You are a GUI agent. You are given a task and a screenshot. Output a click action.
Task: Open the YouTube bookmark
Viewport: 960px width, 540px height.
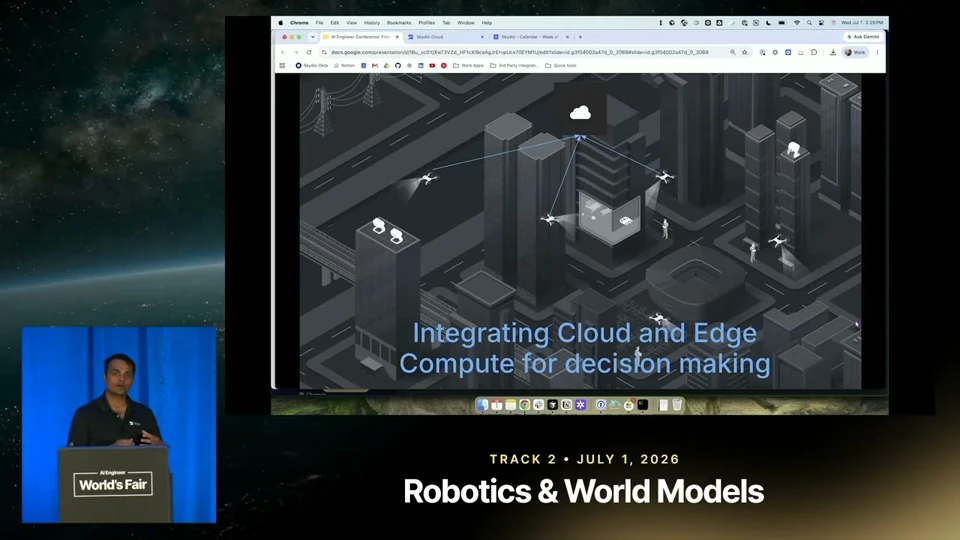pos(432,66)
